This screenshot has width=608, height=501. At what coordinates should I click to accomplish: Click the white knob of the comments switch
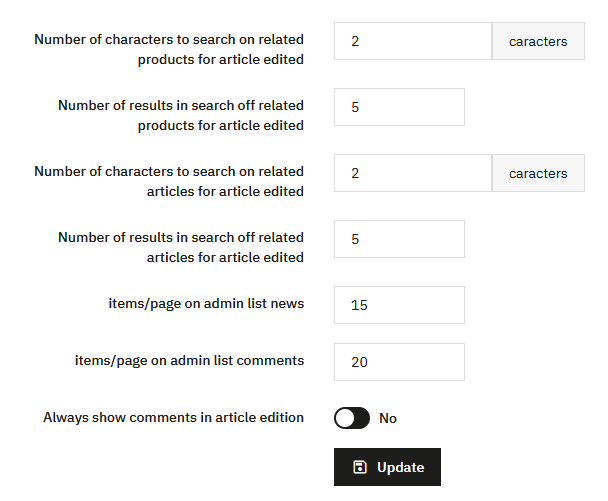click(x=345, y=418)
